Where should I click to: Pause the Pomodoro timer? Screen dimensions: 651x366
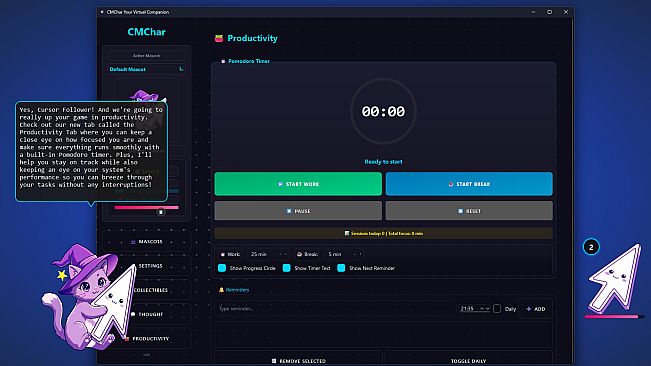click(x=298, y=211)
